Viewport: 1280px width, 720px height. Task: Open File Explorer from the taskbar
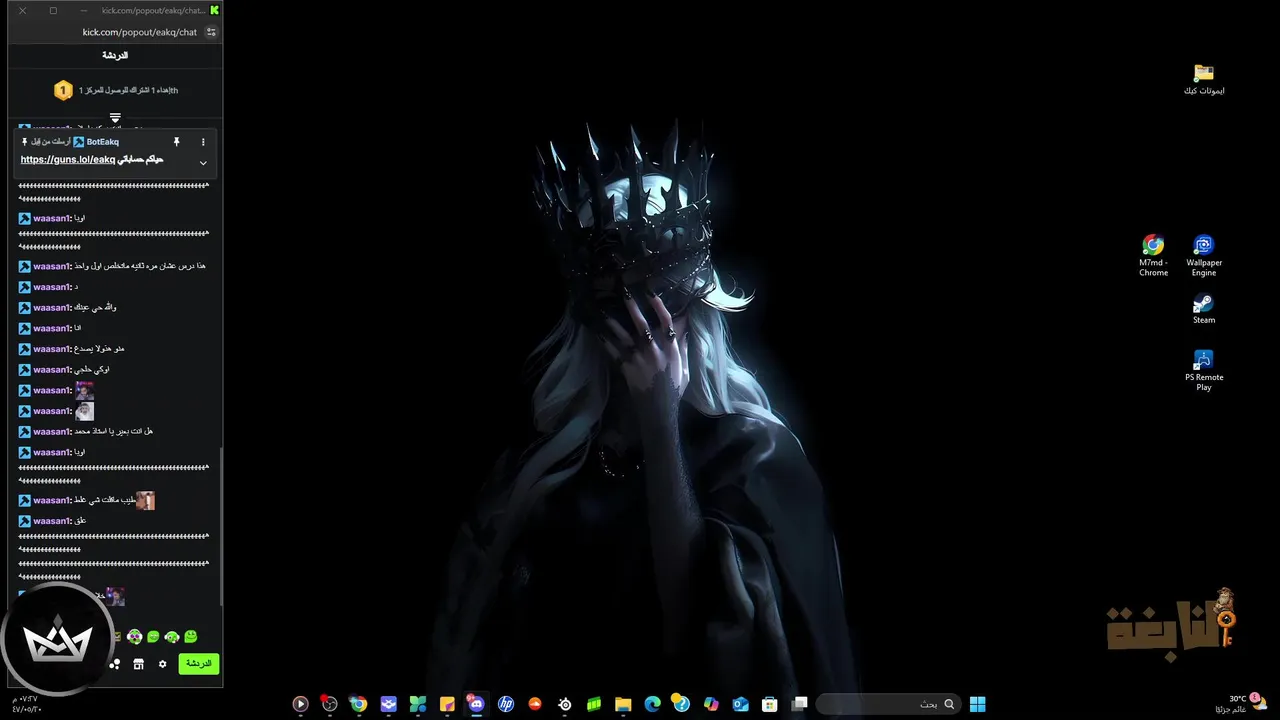pyautogui.click(x=623, y=704)
